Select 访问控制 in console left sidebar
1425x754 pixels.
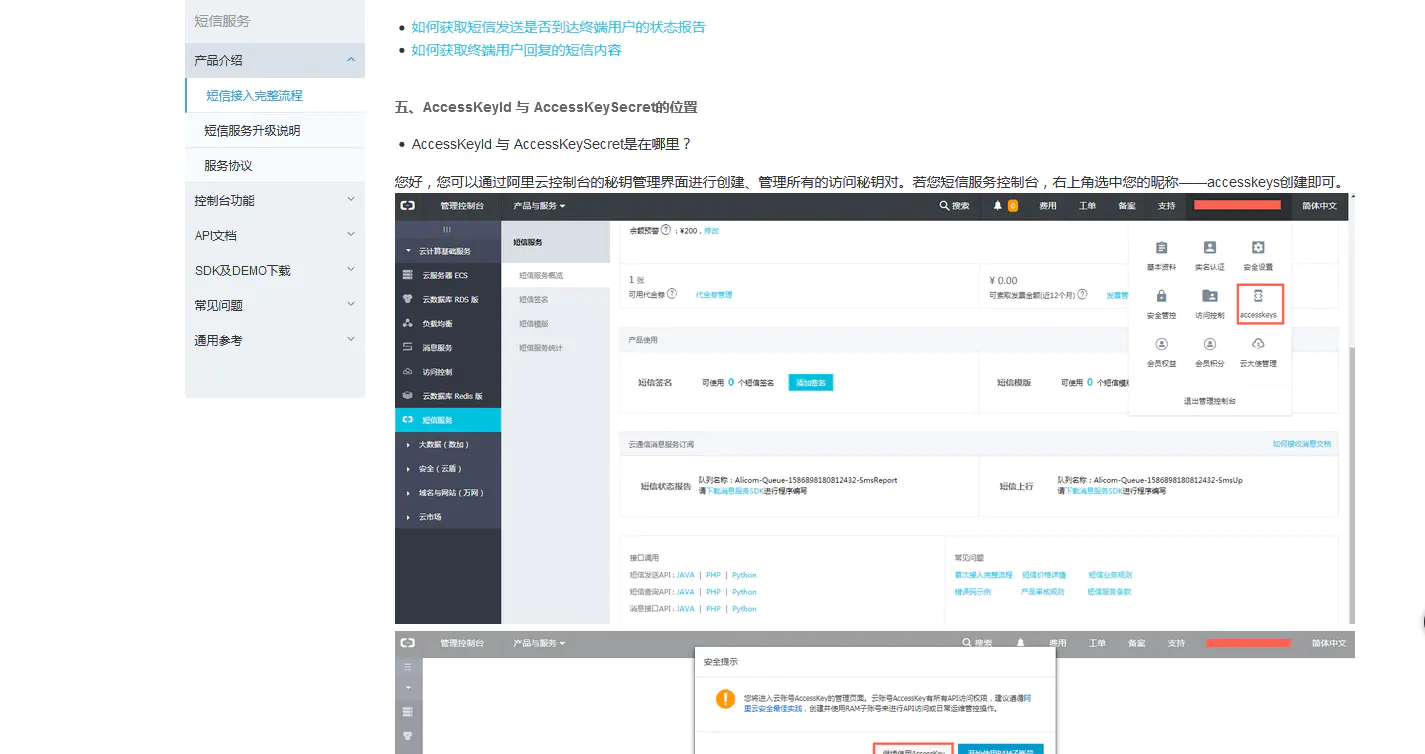point(448,372)
